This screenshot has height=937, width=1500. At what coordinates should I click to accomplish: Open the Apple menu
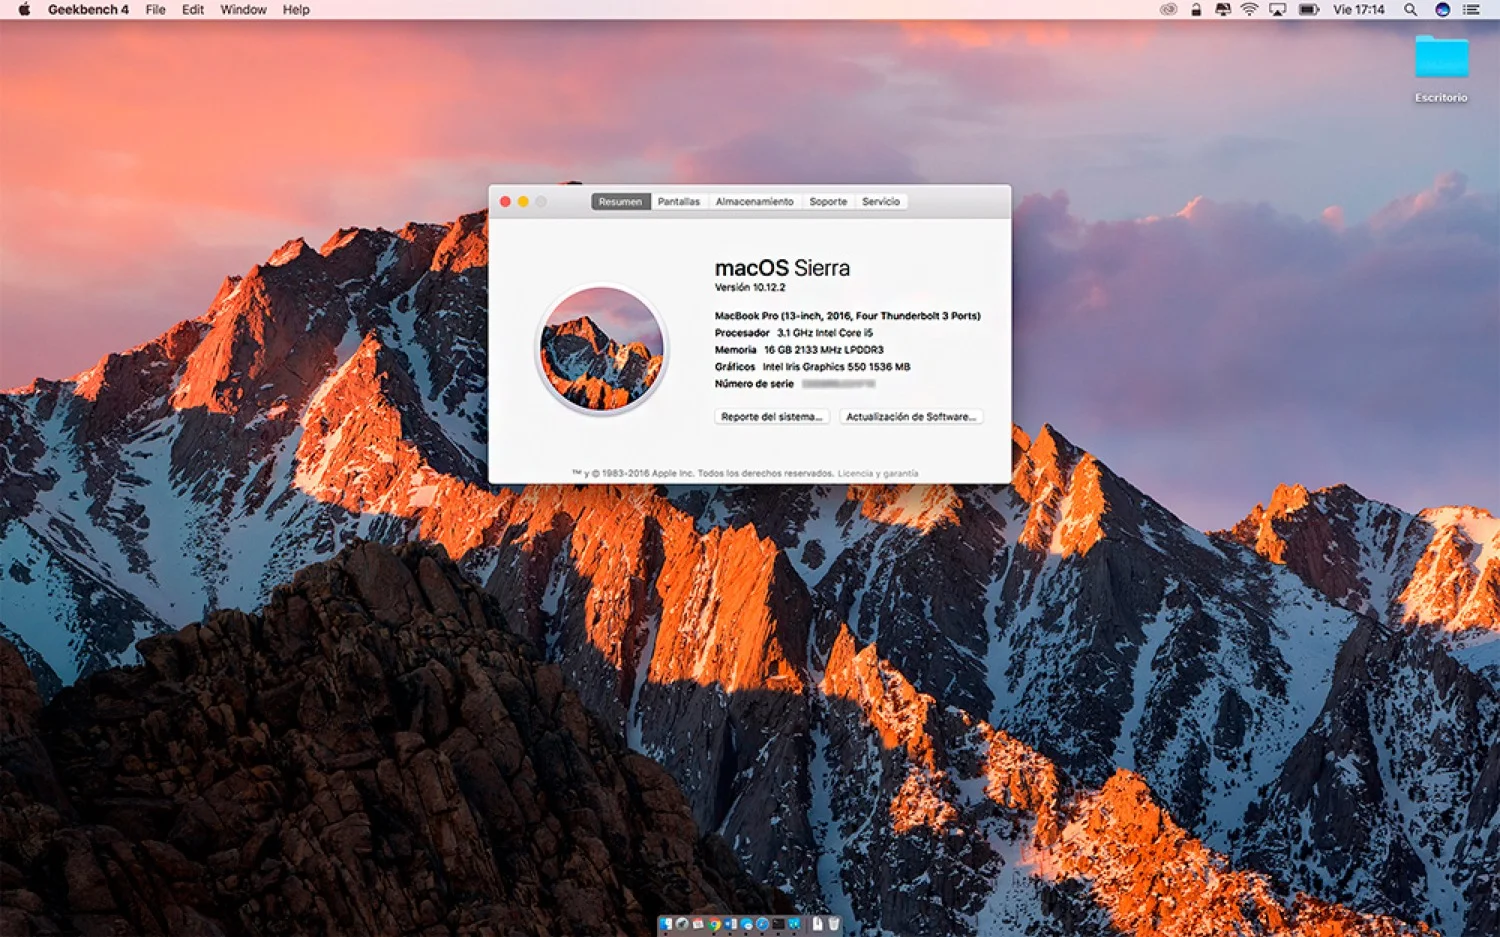24,9
